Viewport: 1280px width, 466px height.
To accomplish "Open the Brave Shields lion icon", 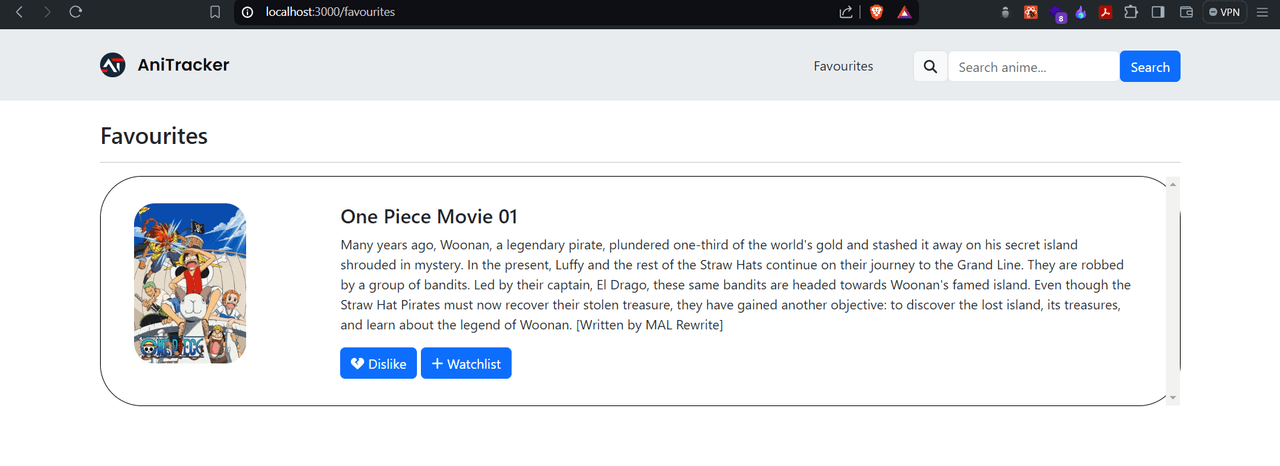I will (x=876, y=12).
